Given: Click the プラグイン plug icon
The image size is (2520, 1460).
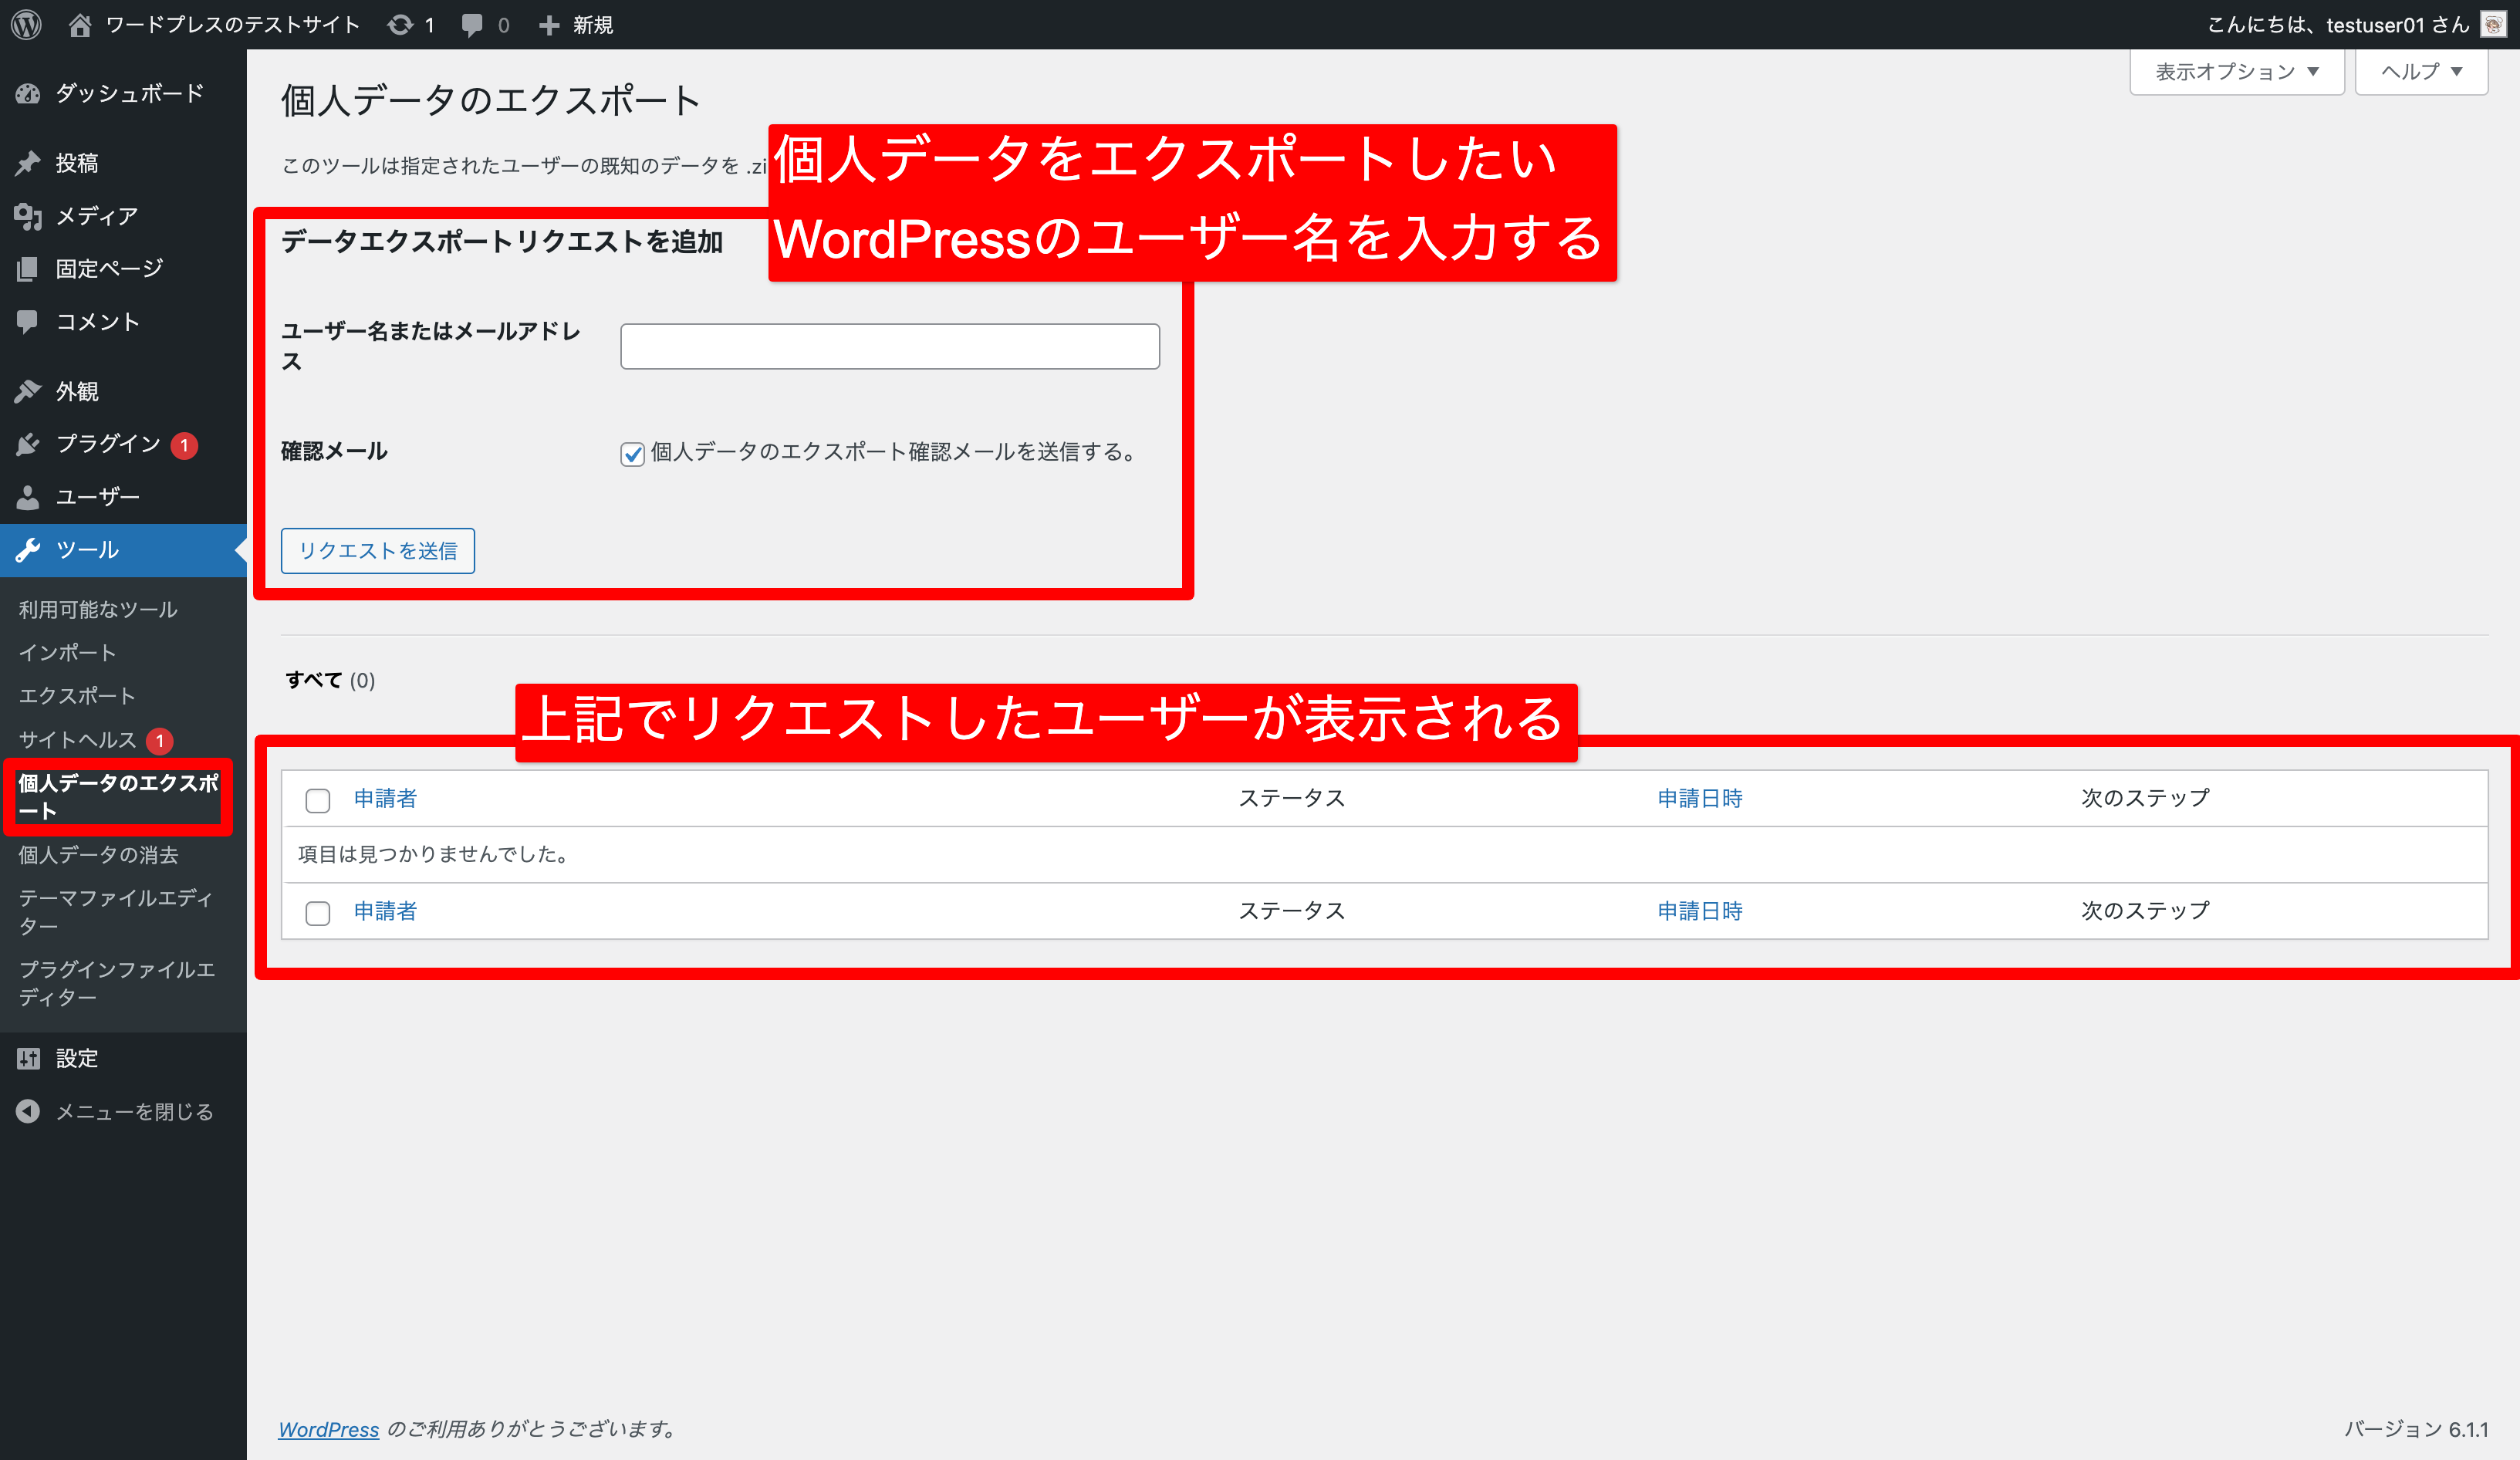Looking at the screenshot, I should 28,444.
